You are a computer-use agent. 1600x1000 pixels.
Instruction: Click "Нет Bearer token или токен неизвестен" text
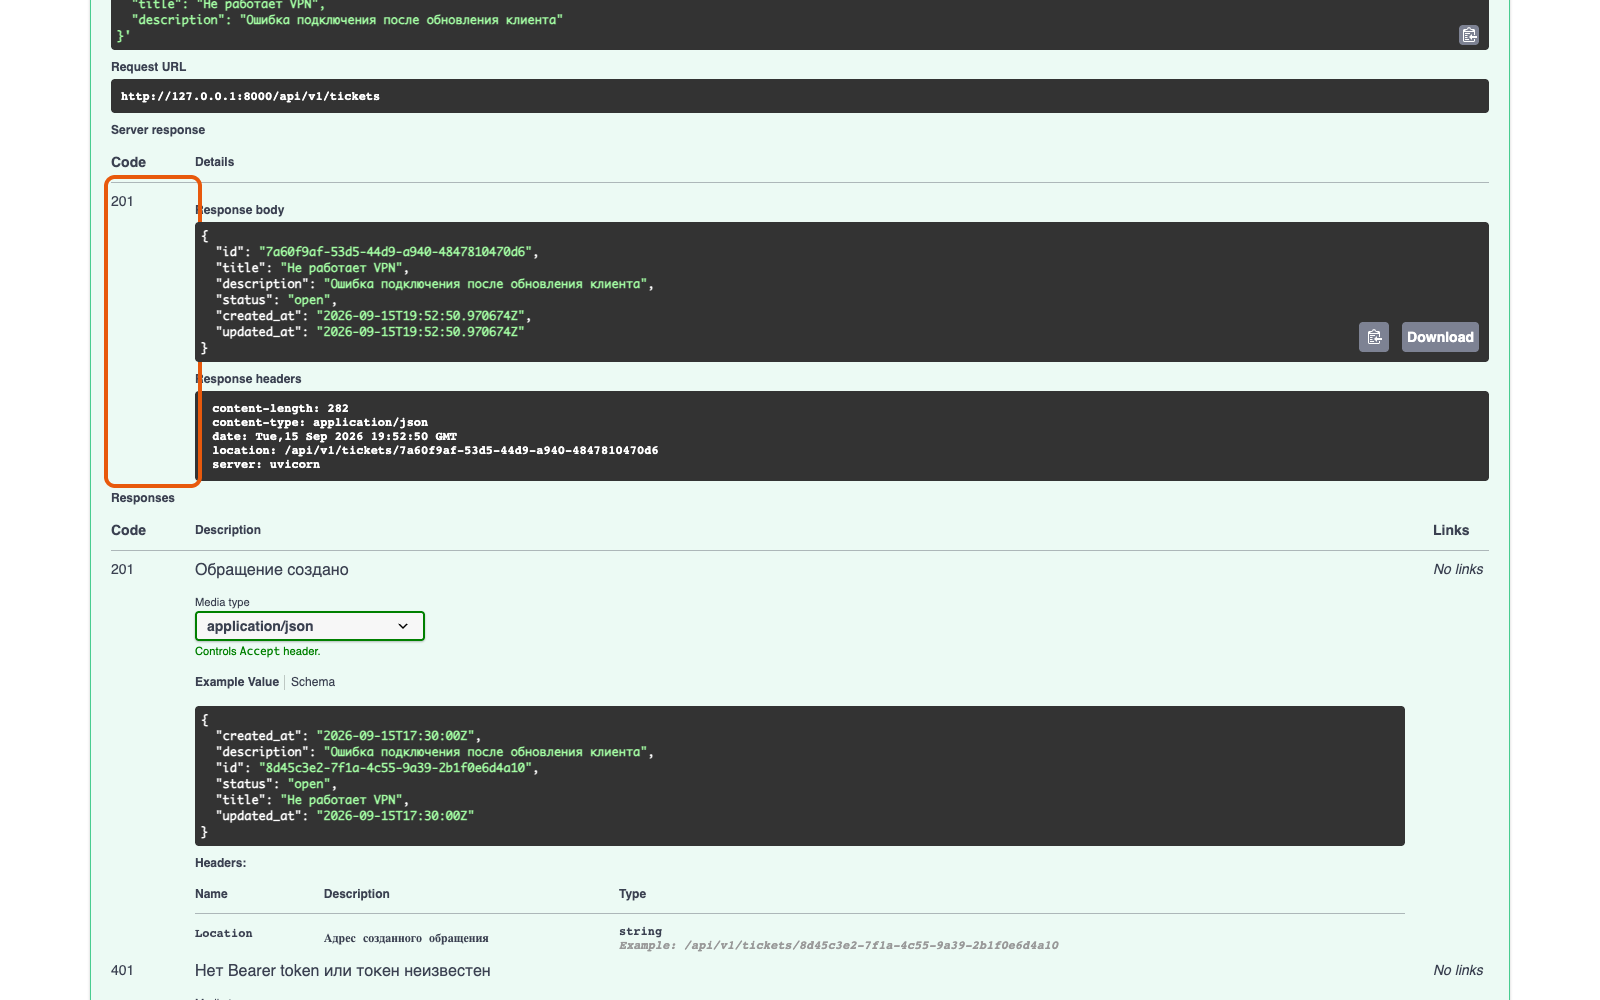(x=343, y=971)
